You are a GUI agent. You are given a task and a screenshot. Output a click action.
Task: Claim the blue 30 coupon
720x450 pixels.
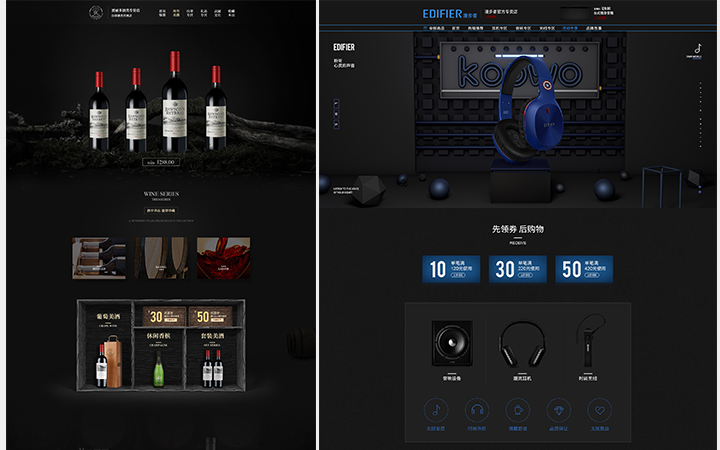[518, 269]
